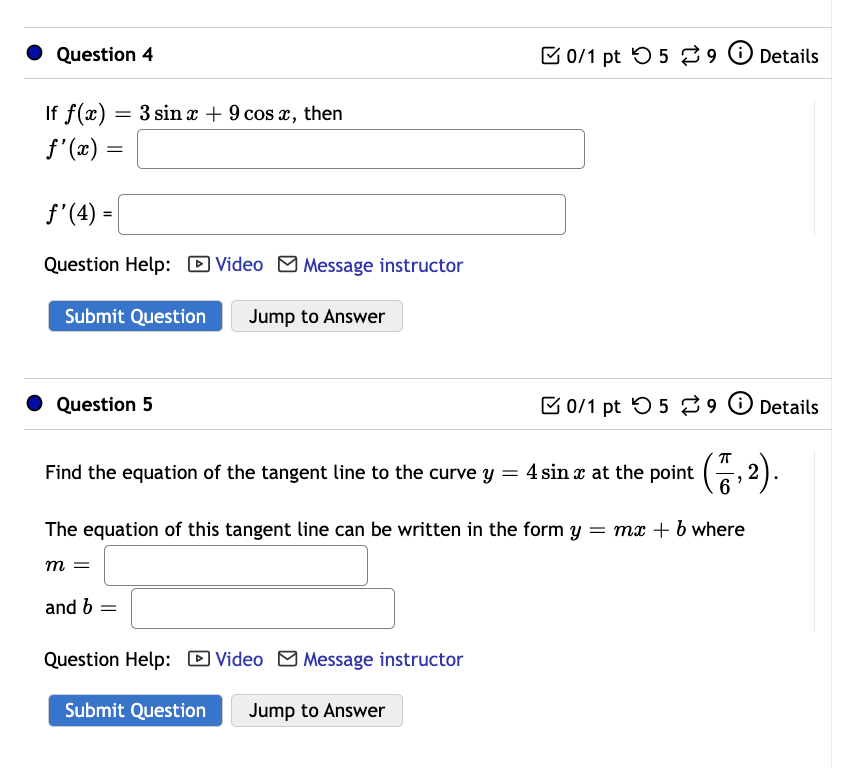Screen dimensions: 852x768
Task: Click inside the f'(x) answer field
Action: point(360,148)
